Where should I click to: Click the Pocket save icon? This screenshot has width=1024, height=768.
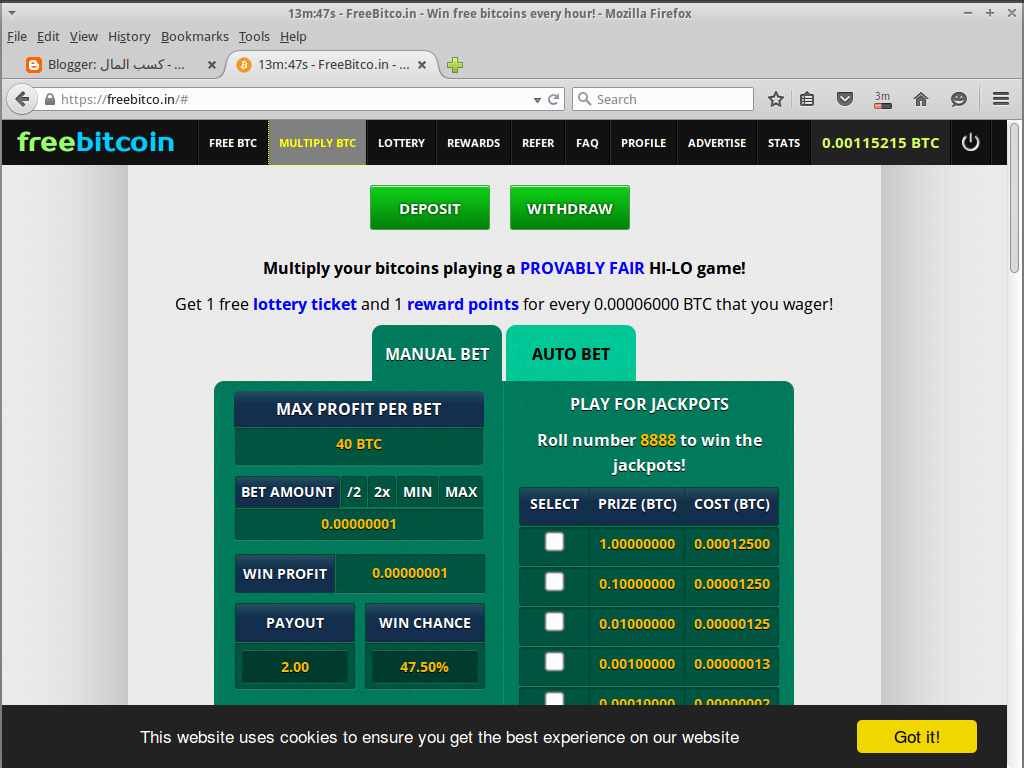pyautogui.click(x=845, y=99)
